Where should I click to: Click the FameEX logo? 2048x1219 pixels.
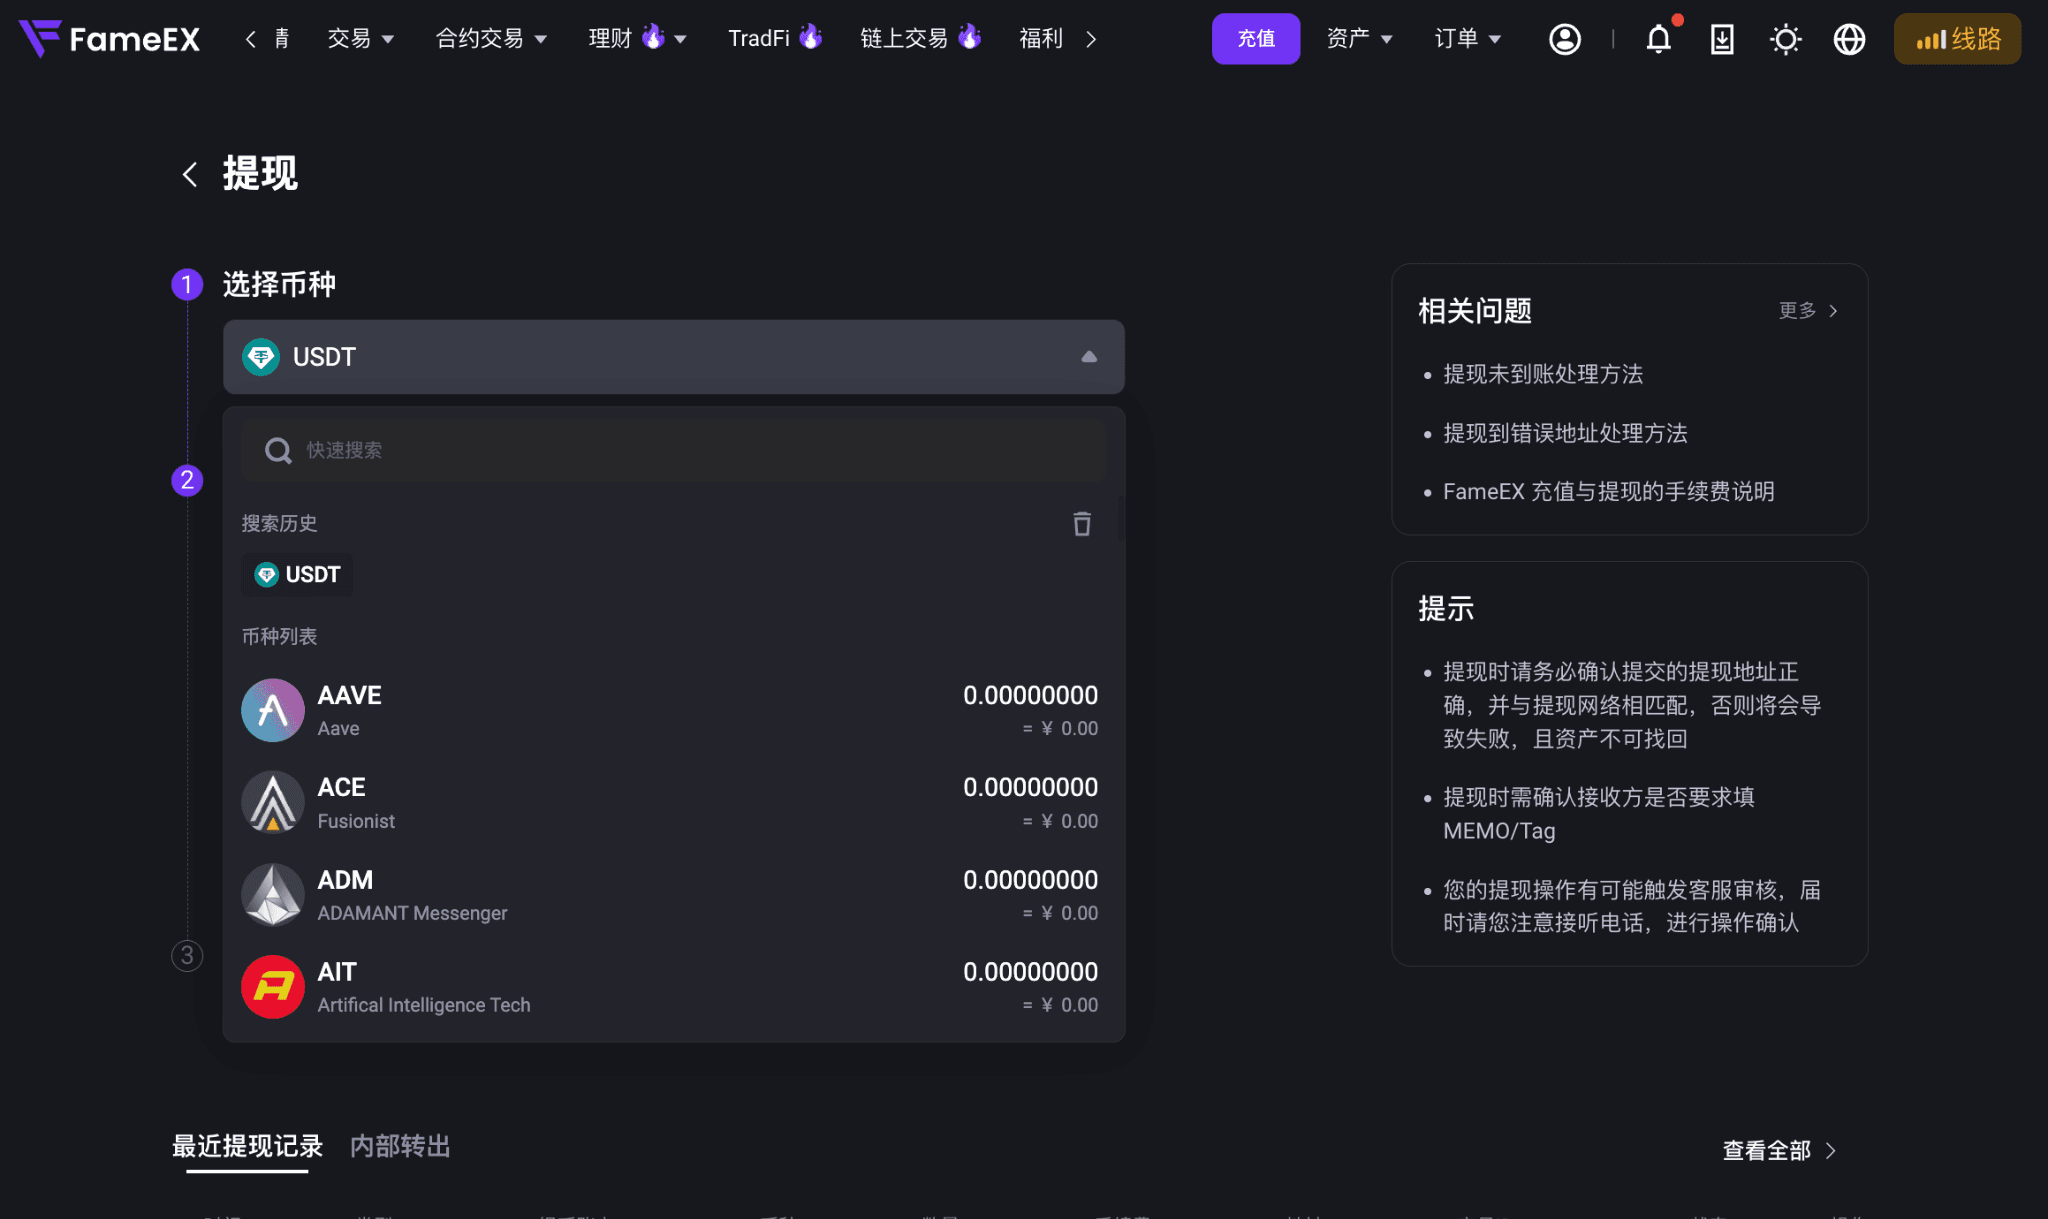click(109, 39)
